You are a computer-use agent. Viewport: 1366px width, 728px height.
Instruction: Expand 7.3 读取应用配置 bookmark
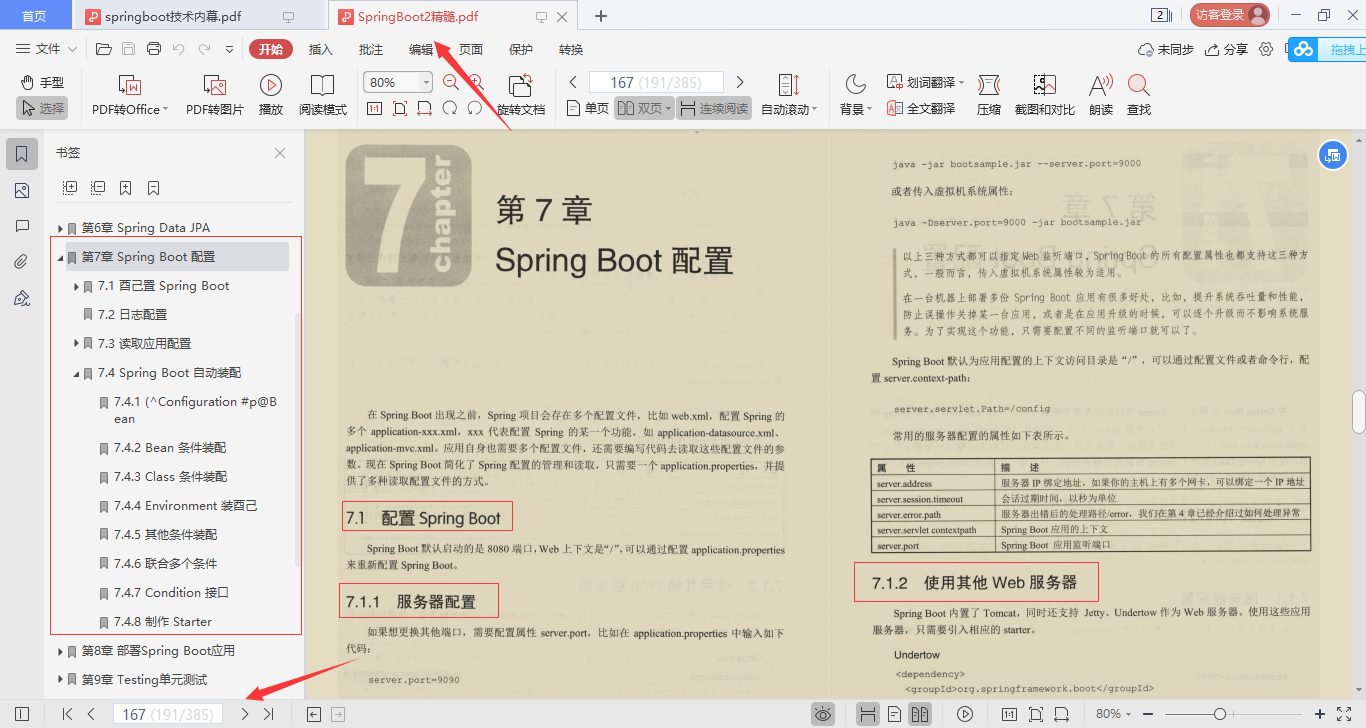pyautogui.click(x=76, y=343)
